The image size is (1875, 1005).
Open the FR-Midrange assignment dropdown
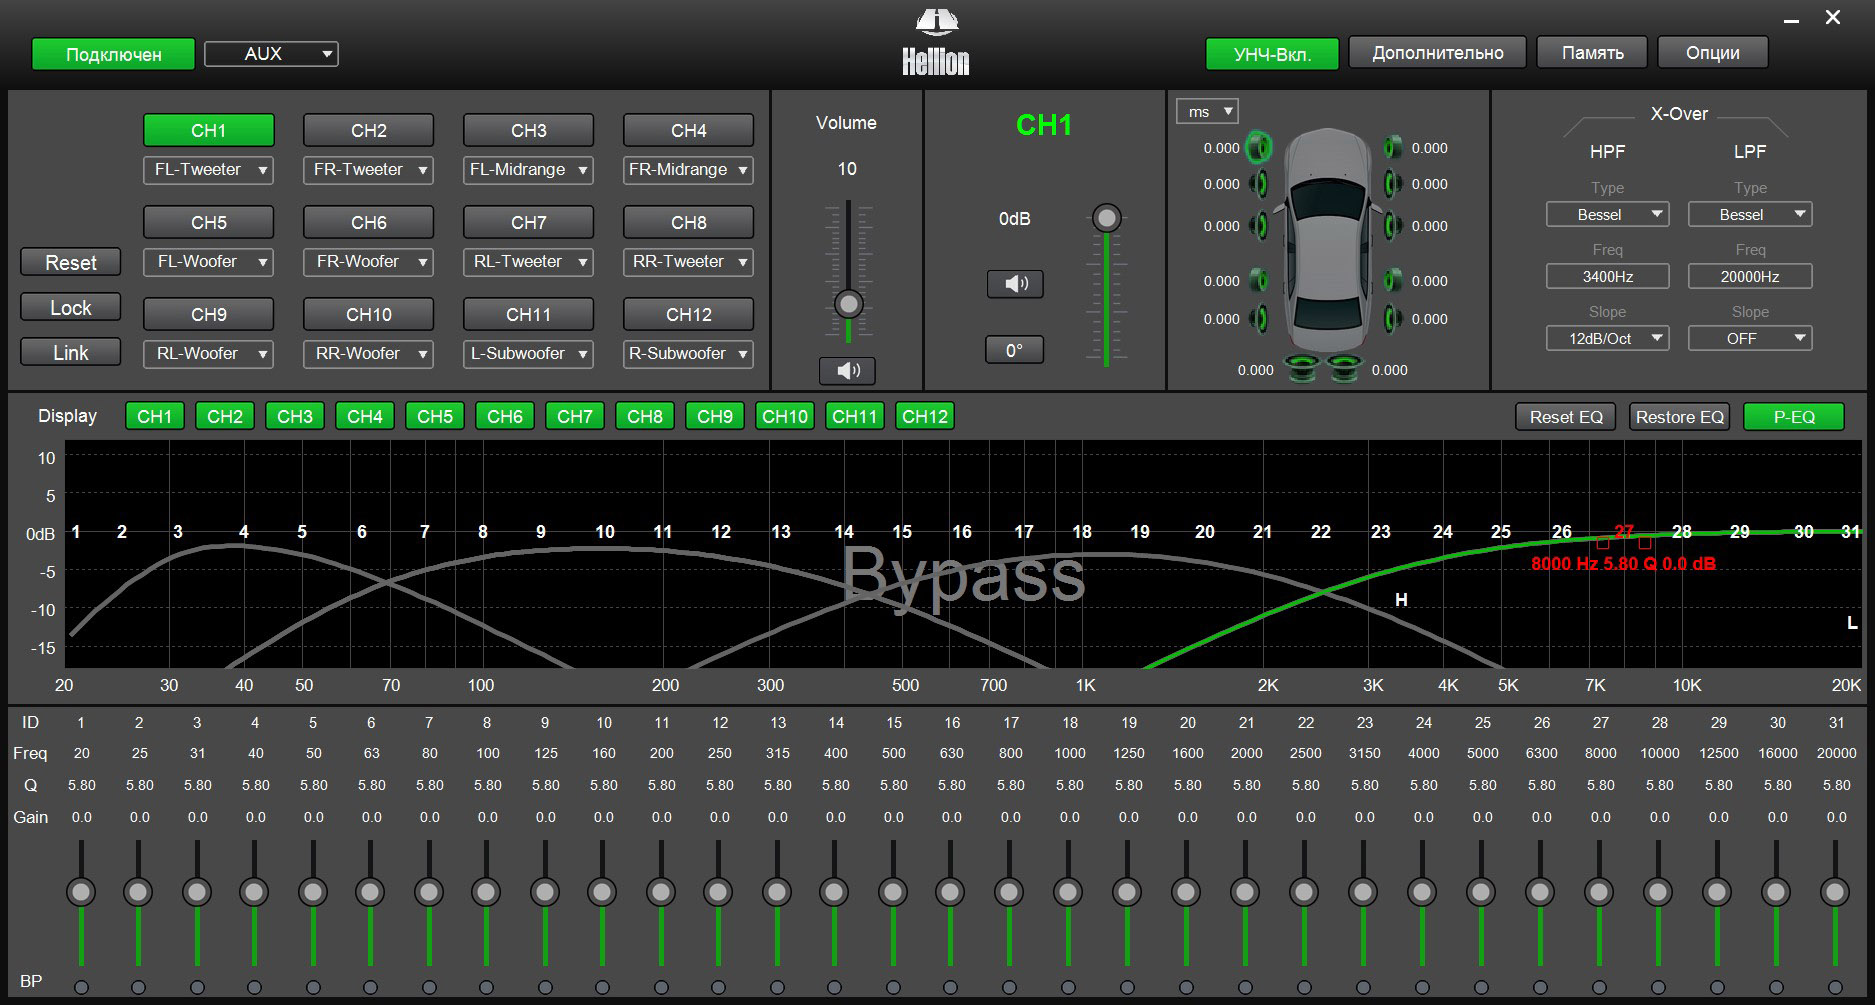point(688,170)
